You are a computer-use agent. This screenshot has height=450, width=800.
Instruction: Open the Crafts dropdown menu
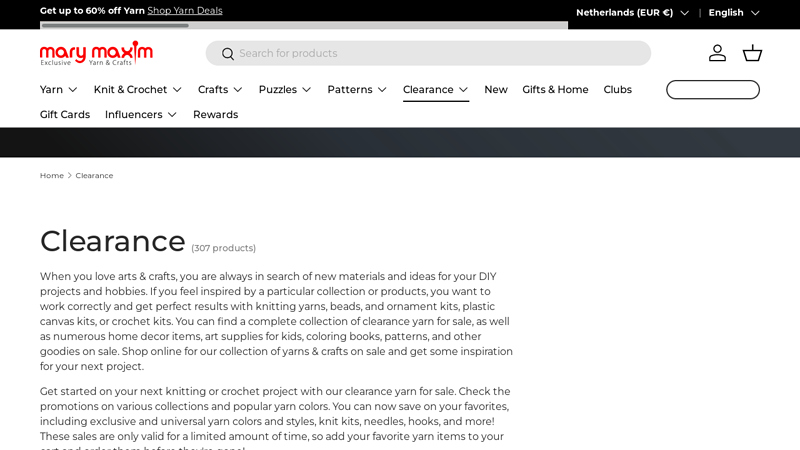pos(220,90)
